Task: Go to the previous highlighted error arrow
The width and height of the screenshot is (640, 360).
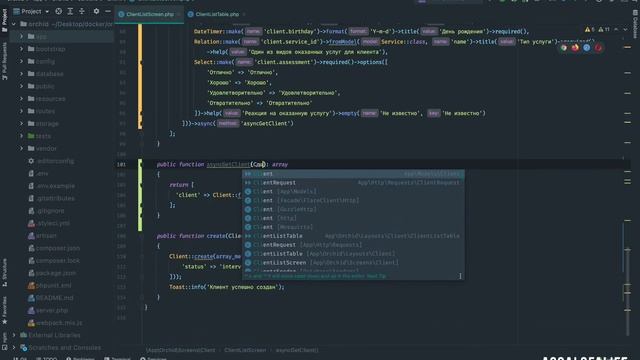Action: tap(616, 29)
